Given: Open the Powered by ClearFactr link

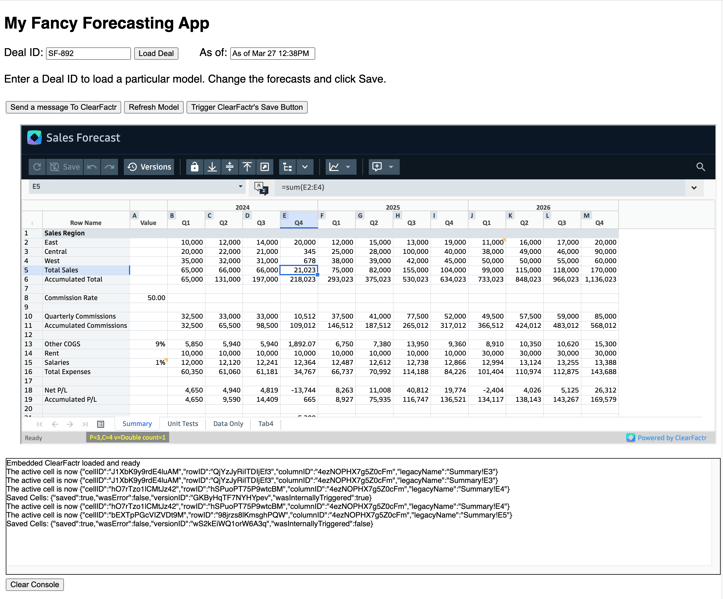Looking at the screenshot, I should pyautogui.click(x=667, y=438).
